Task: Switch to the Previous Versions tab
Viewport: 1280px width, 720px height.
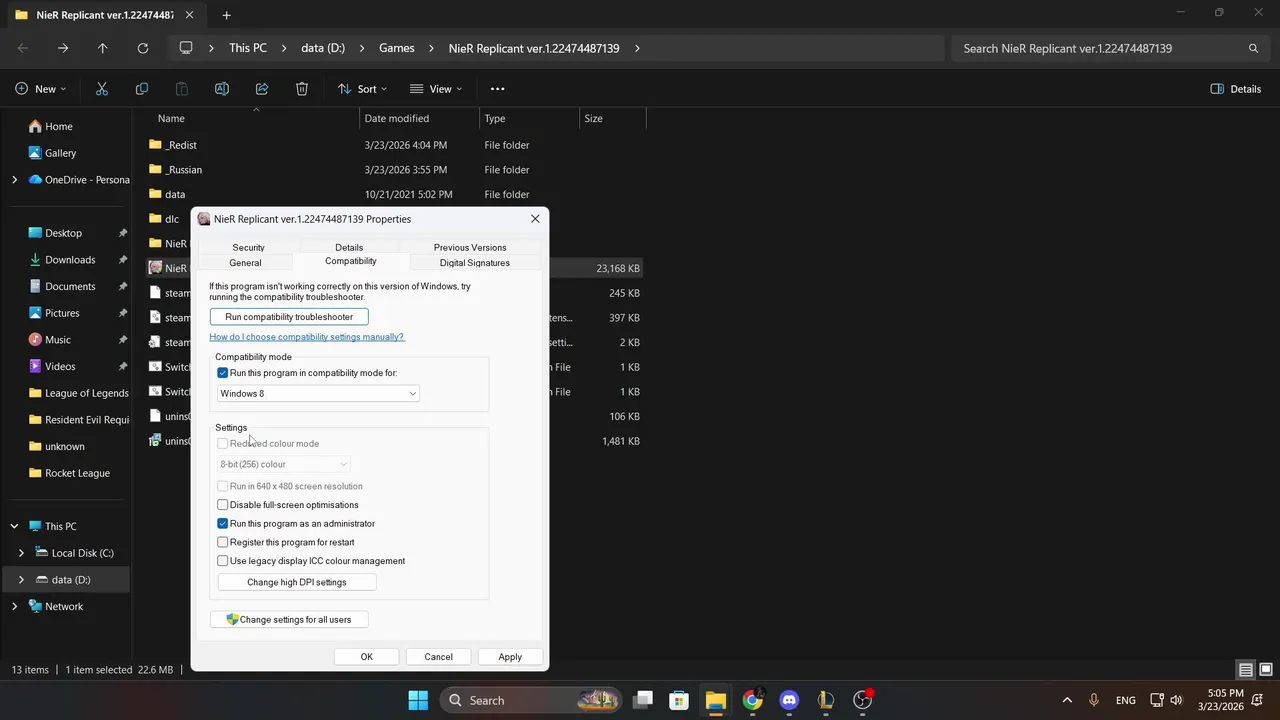Action: point(470,247)
